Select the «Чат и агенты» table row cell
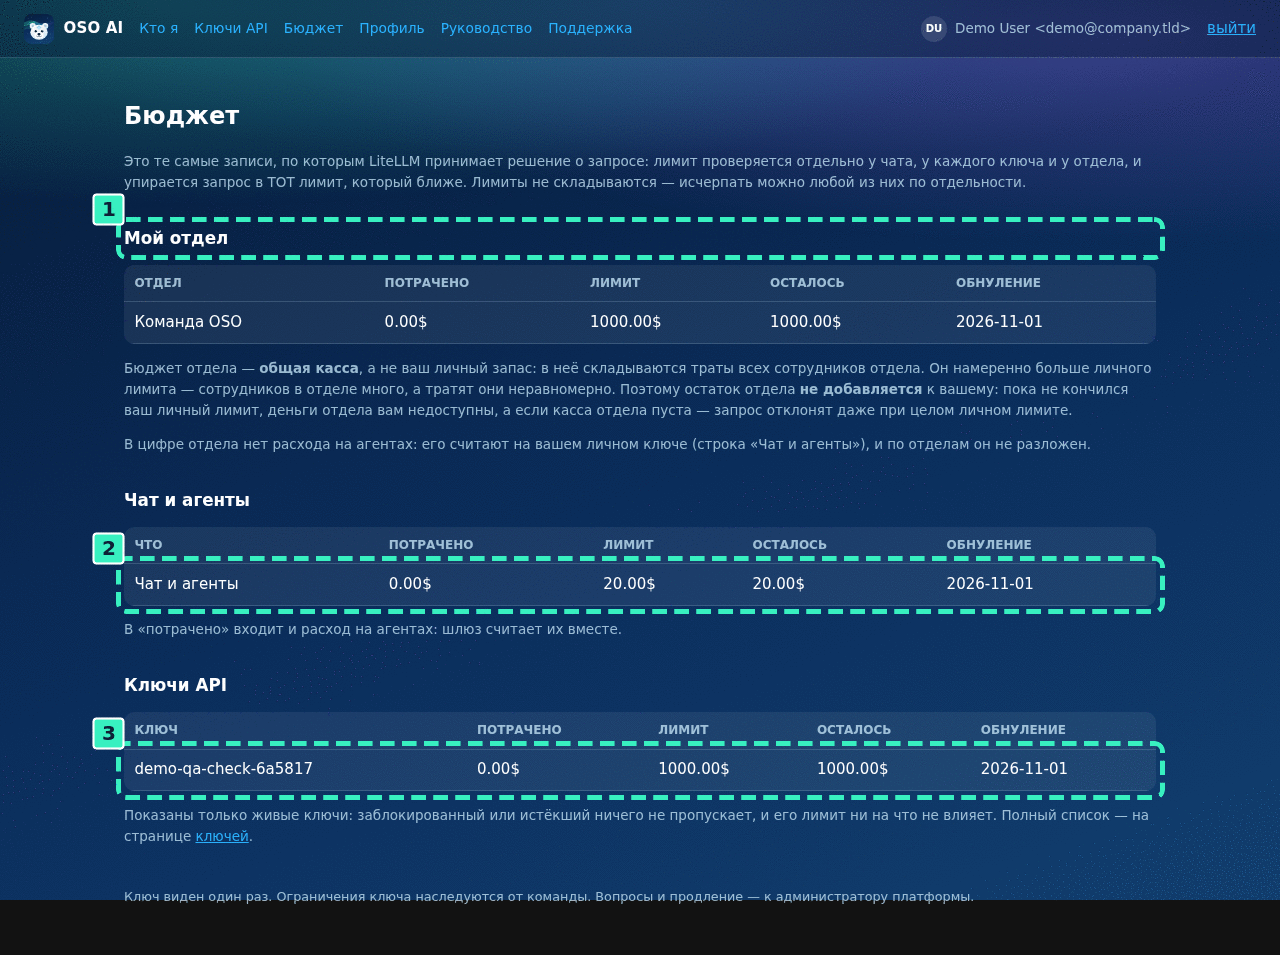 pos(186,584)
